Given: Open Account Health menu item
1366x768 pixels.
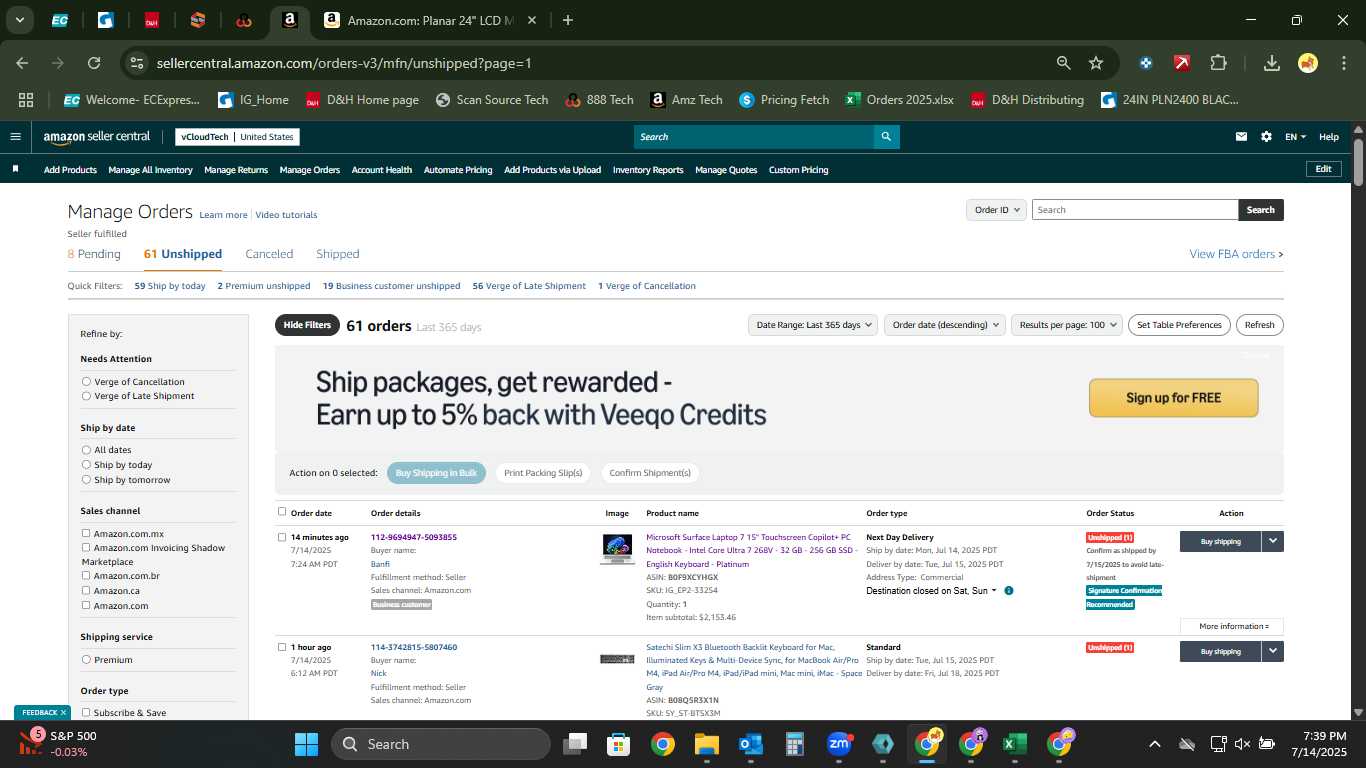Looking at the screenshot, I should [381, 170].
